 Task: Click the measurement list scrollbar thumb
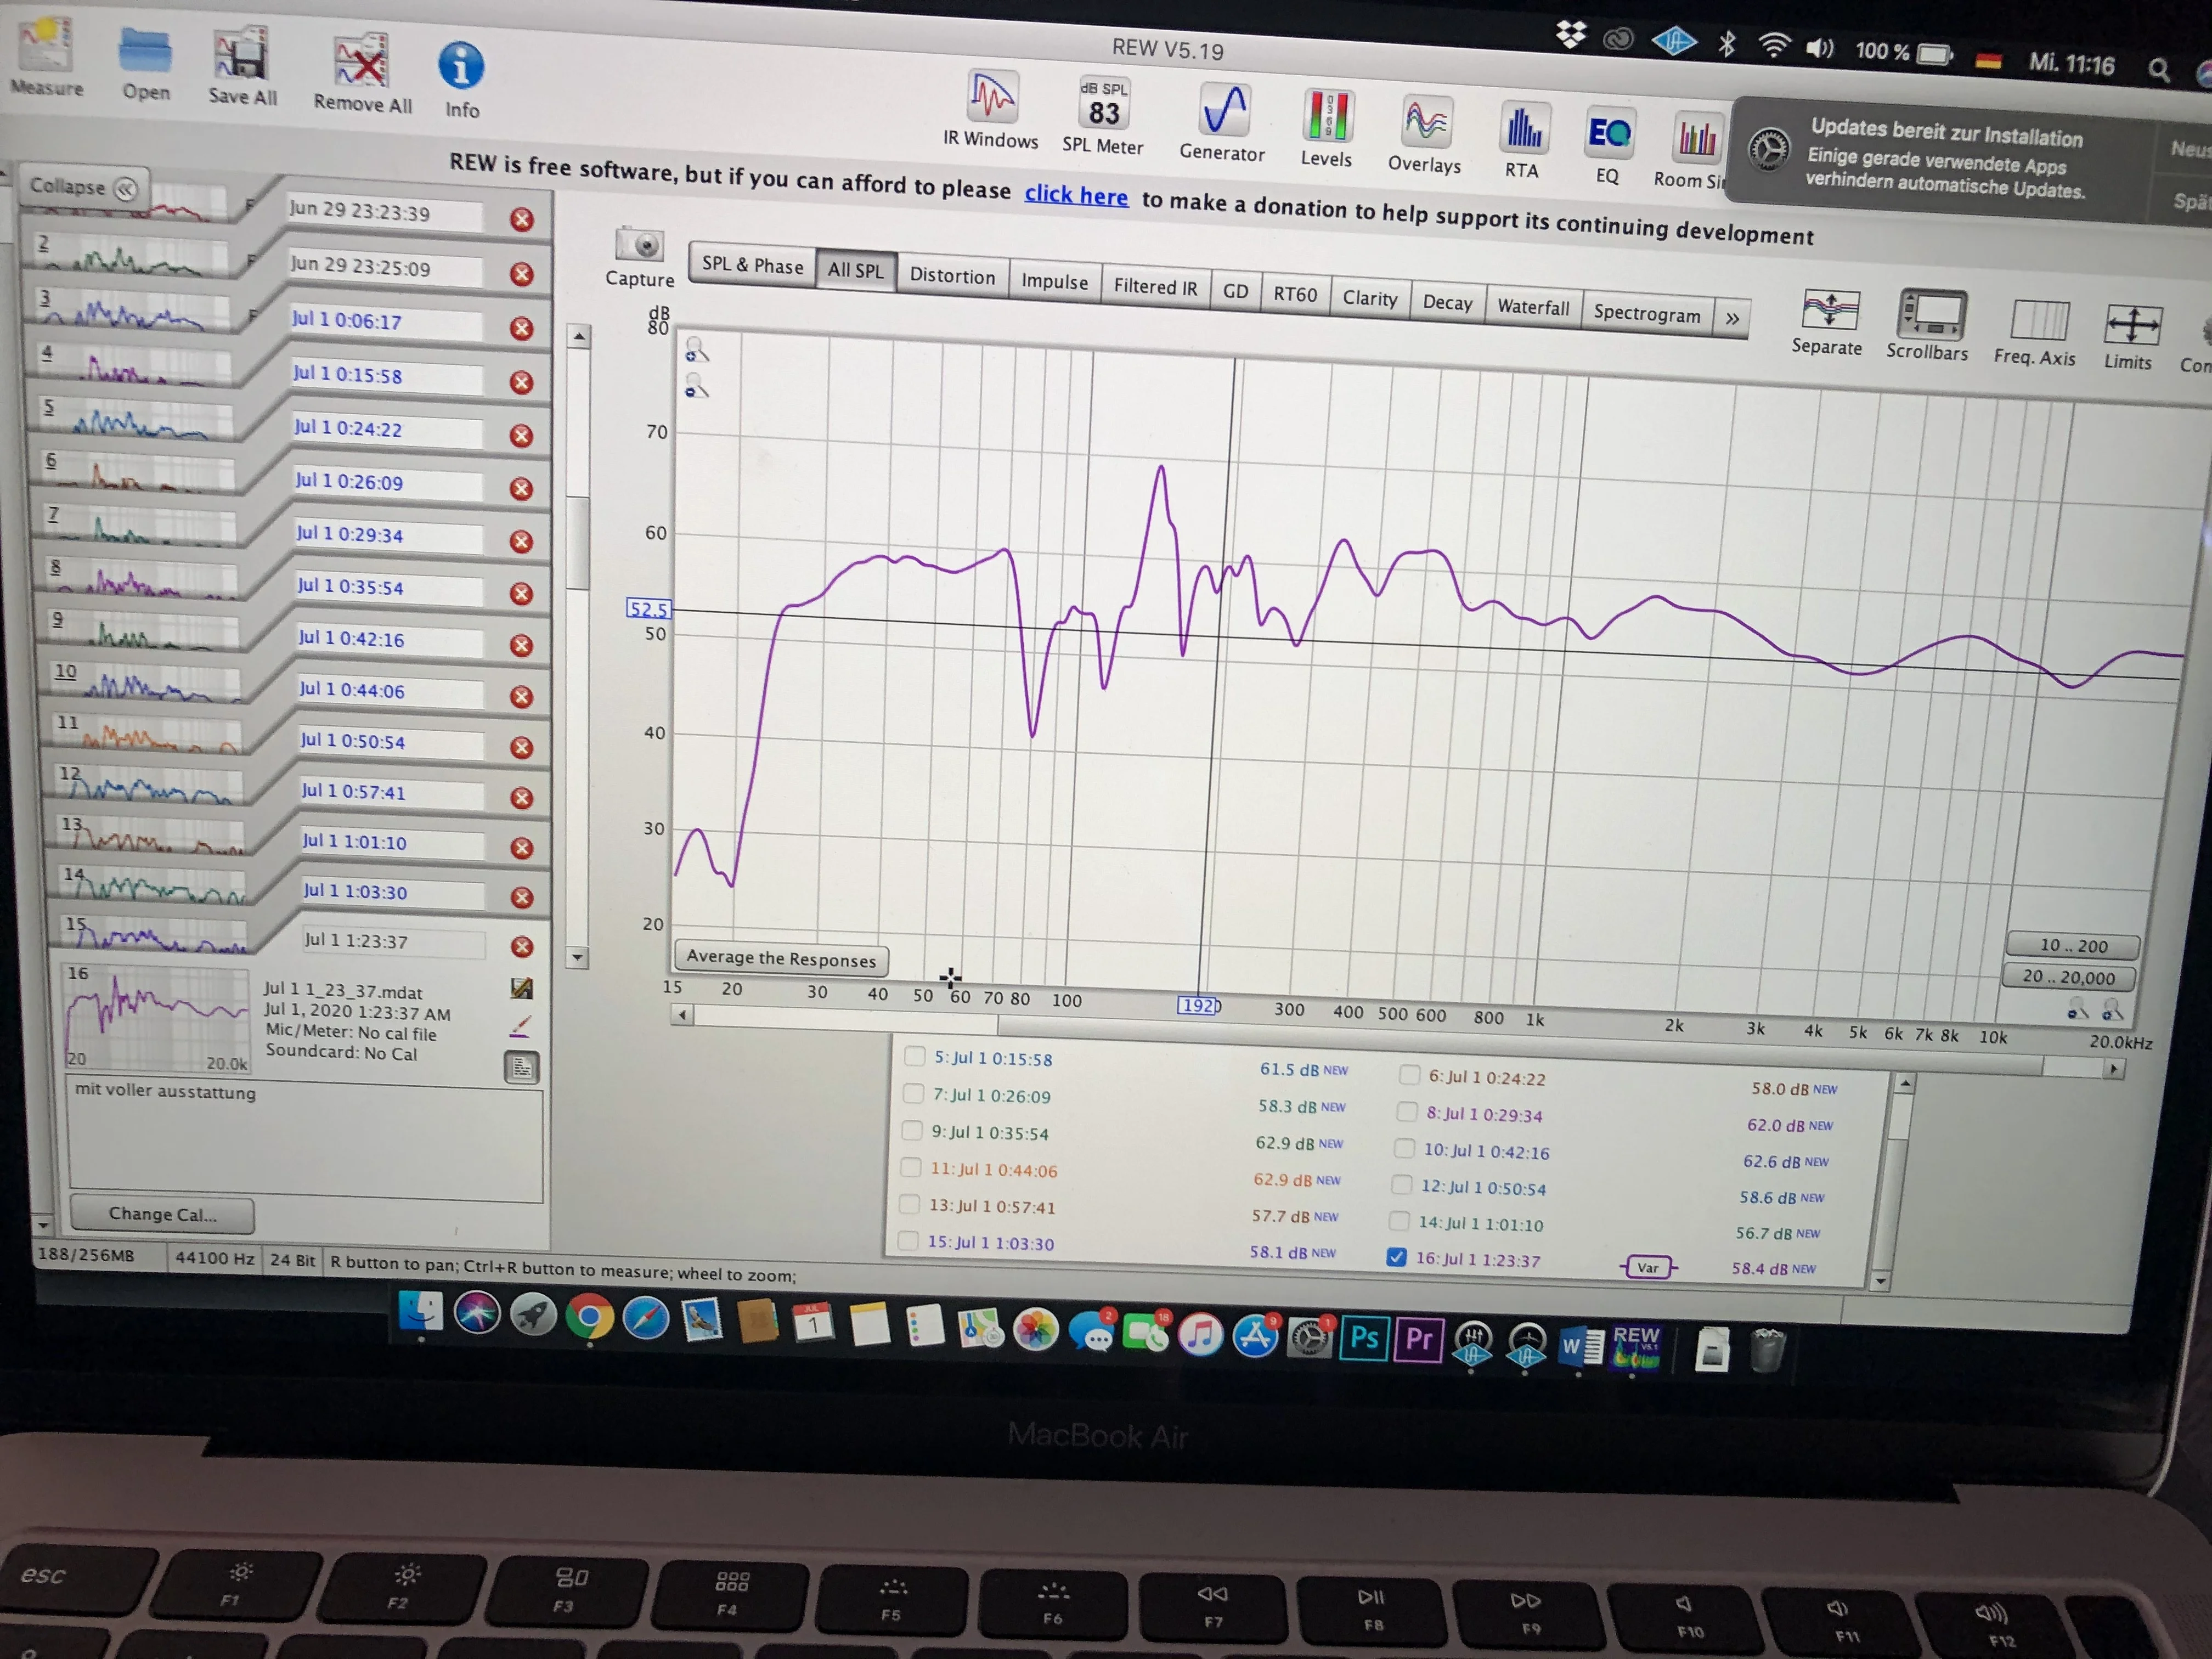(578, 543)
